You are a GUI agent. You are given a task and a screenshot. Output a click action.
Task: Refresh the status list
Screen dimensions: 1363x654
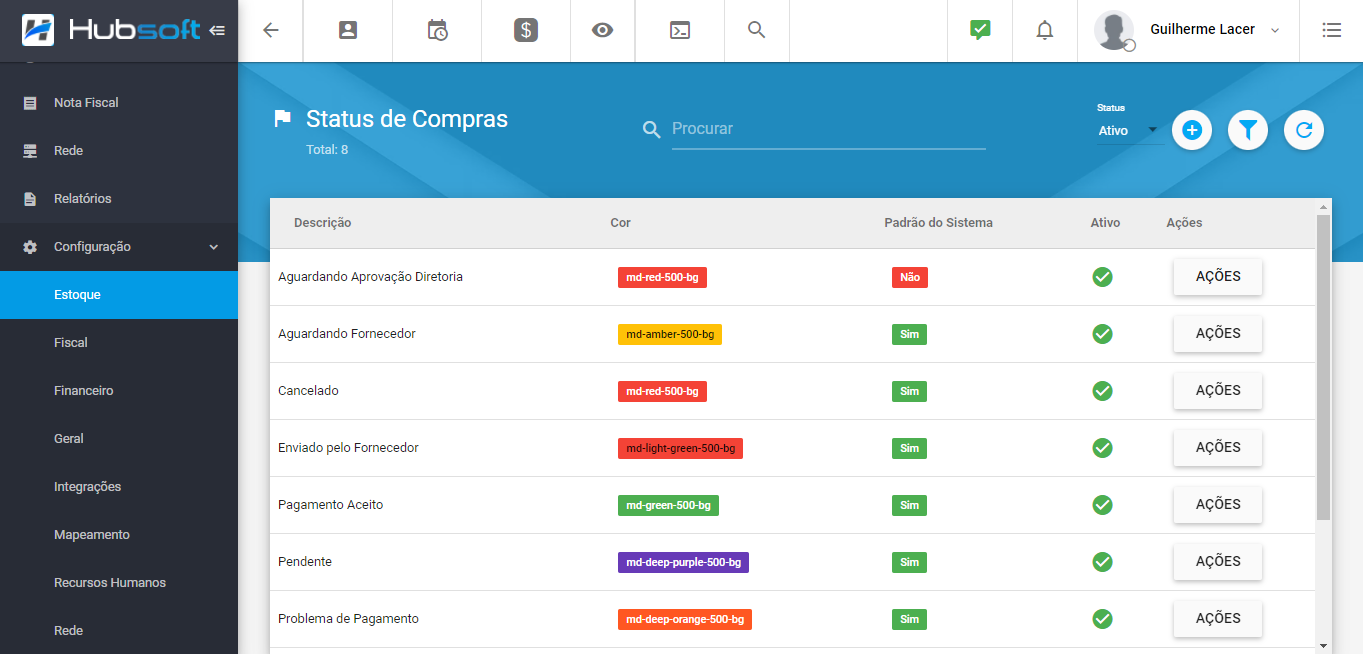[1304, 130]
